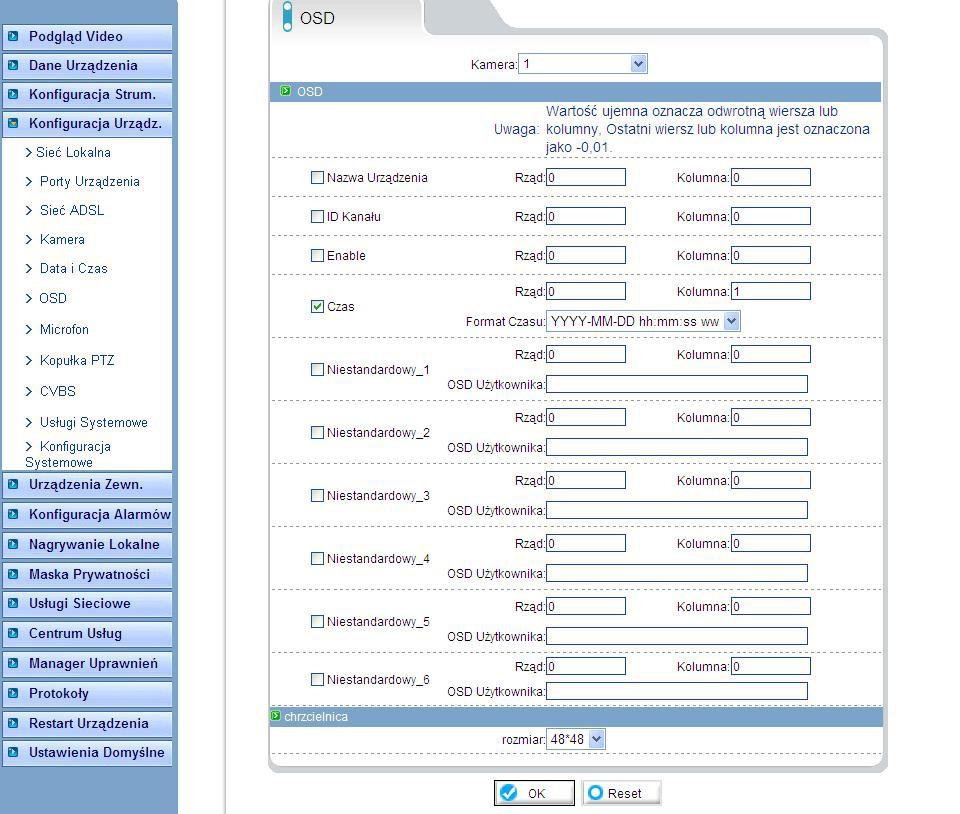Viewport: 960px width, 814px height.
Task: Open the Urządzenia Zewn. menu
Action: coord(87,485)
